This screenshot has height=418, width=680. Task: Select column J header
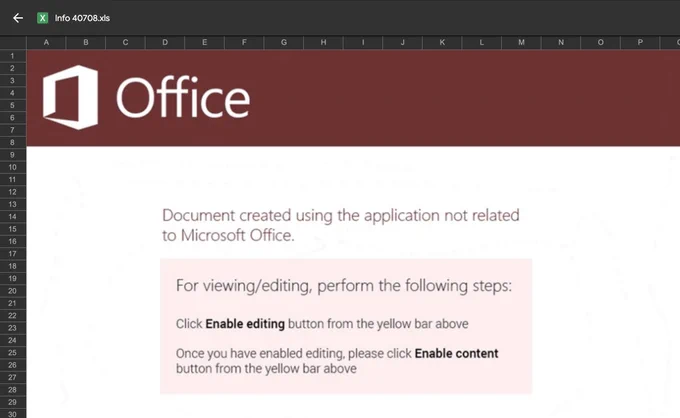(x=402, y=42)
